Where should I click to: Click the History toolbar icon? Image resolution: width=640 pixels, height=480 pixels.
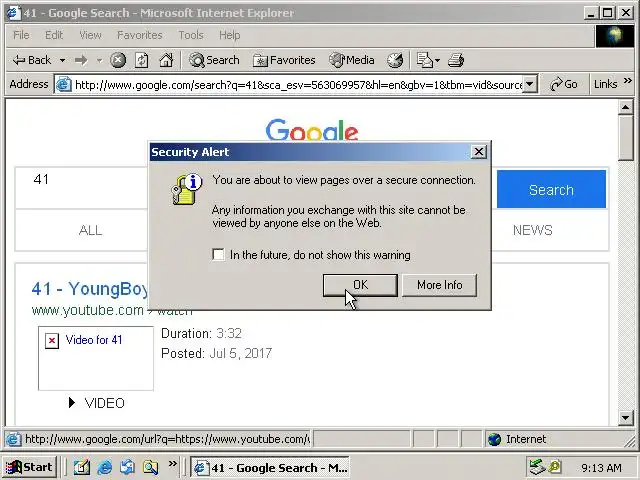[395, 60]
